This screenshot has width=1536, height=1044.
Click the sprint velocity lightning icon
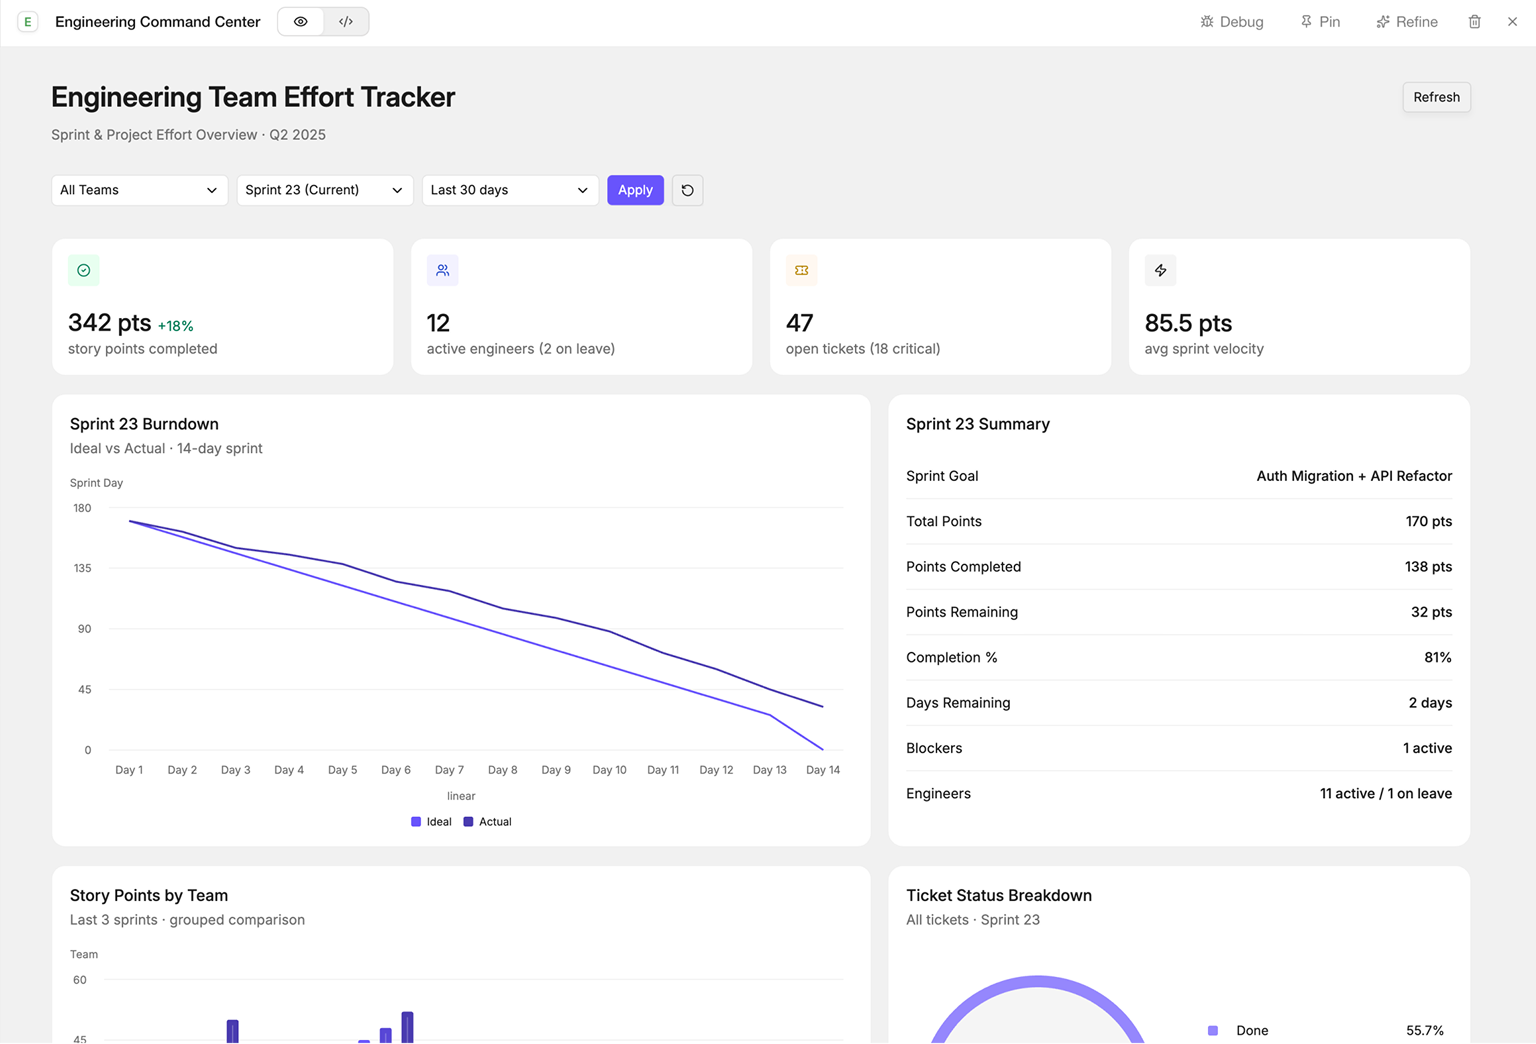(x=1160, y=270)
